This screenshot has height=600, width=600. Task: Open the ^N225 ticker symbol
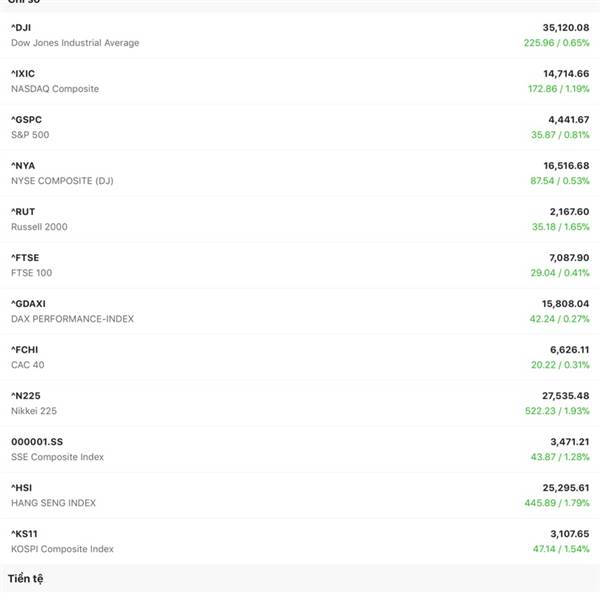pos(26,395)
